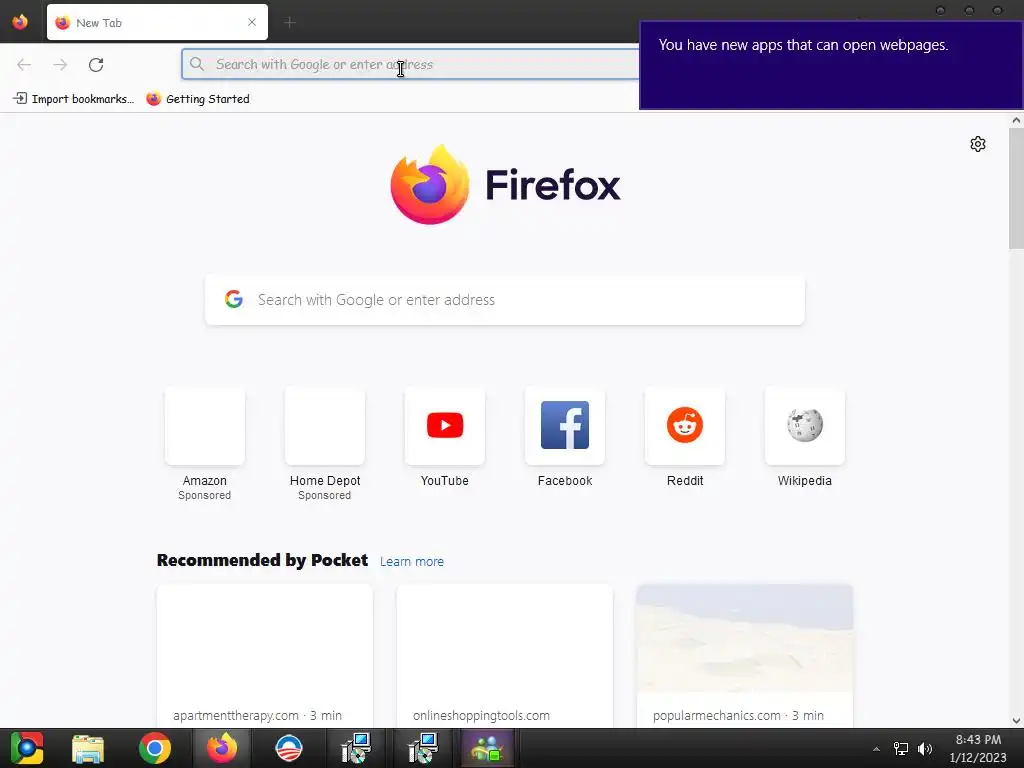Click the magnifier icon in the address bar
Screen dimensions: 1024x768
(197, 64)
